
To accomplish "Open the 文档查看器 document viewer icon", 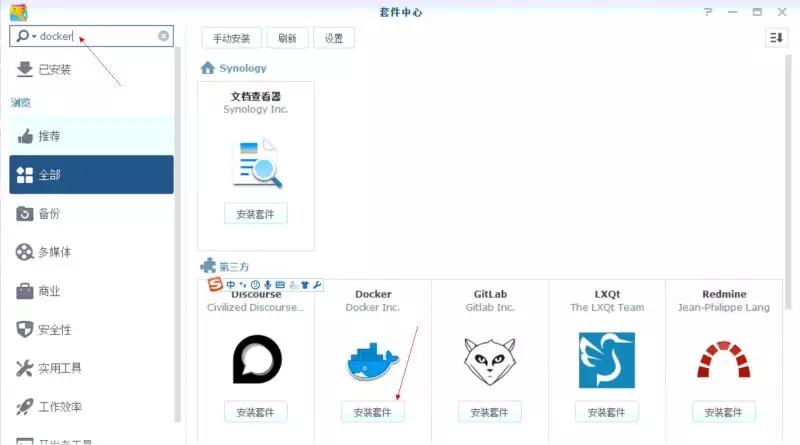I will [x=256, y=162].
